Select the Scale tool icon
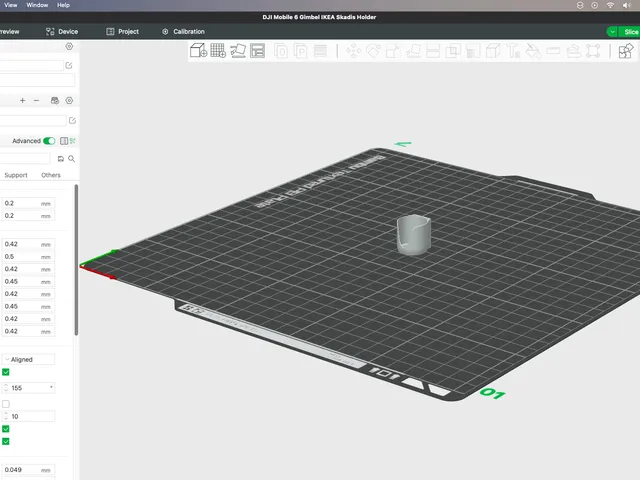 [x=393, y=51]
